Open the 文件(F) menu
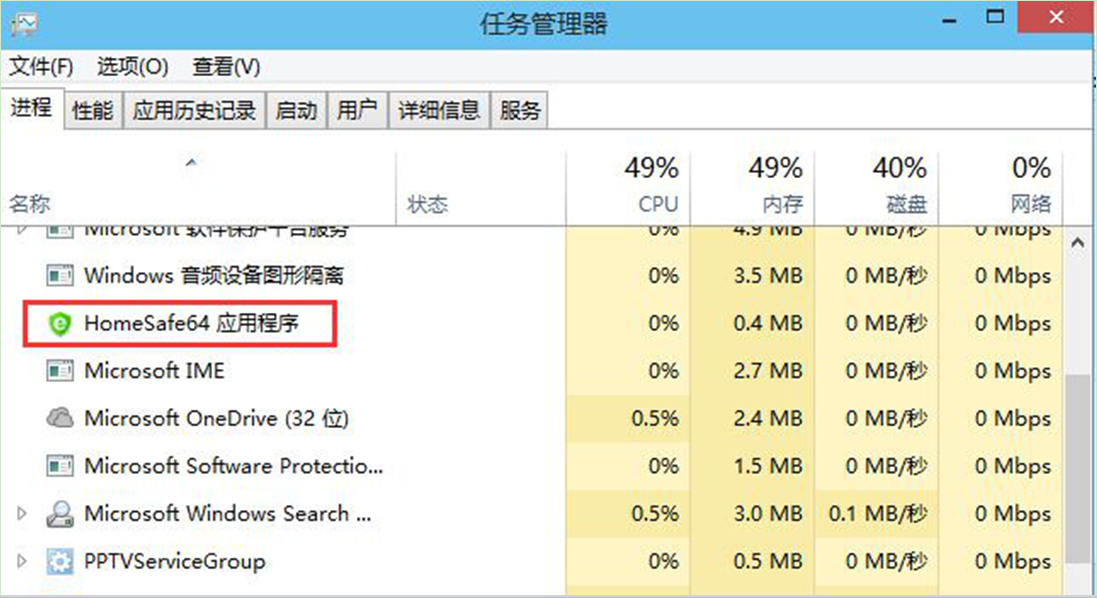 [41, 67]
